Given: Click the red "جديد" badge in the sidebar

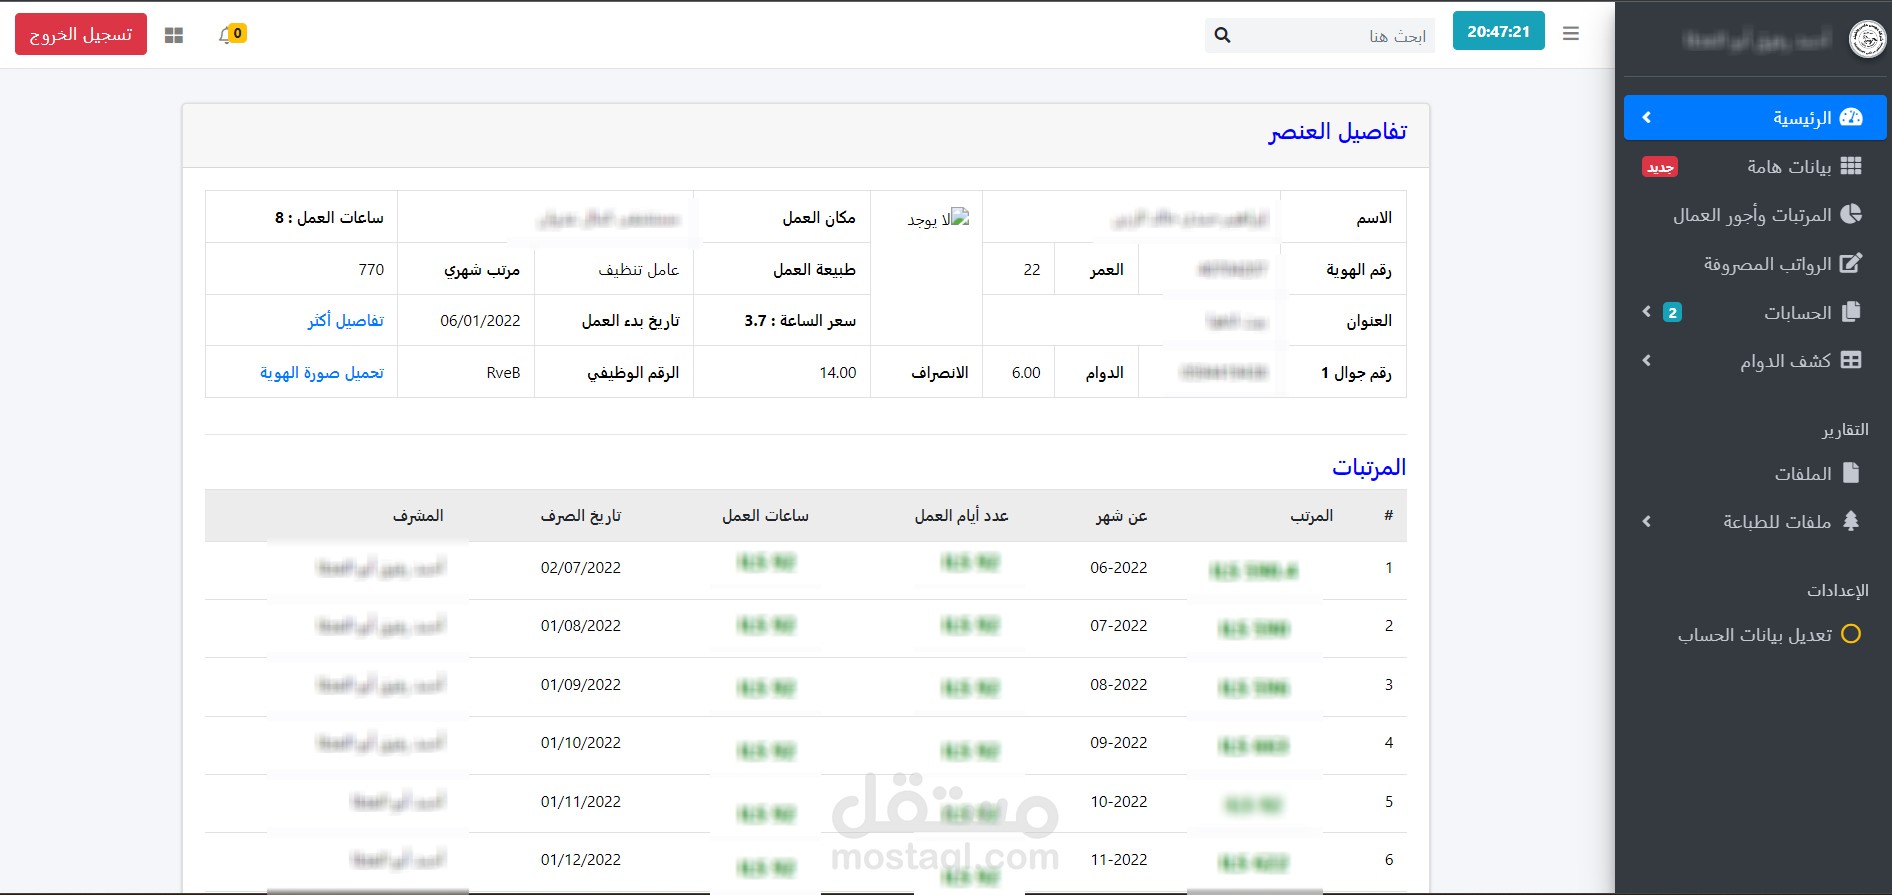Looking at the screenshot, I should (x=1660, y=167).
